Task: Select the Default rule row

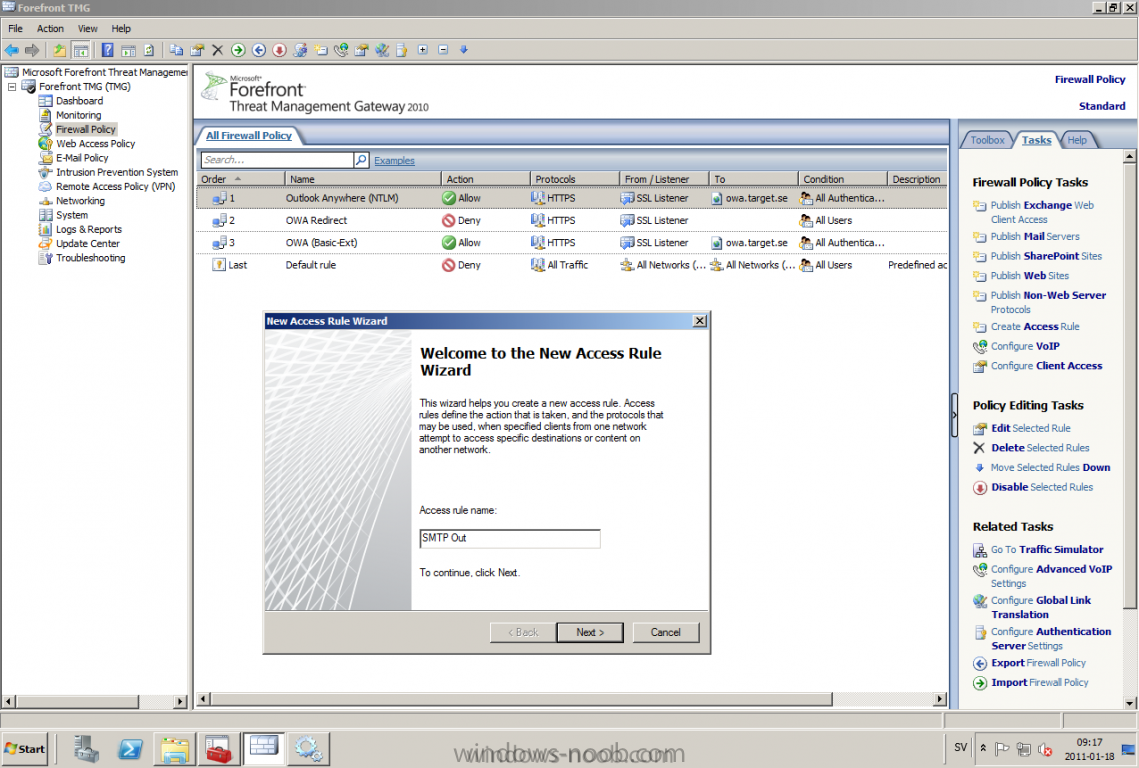Action: 572,265
